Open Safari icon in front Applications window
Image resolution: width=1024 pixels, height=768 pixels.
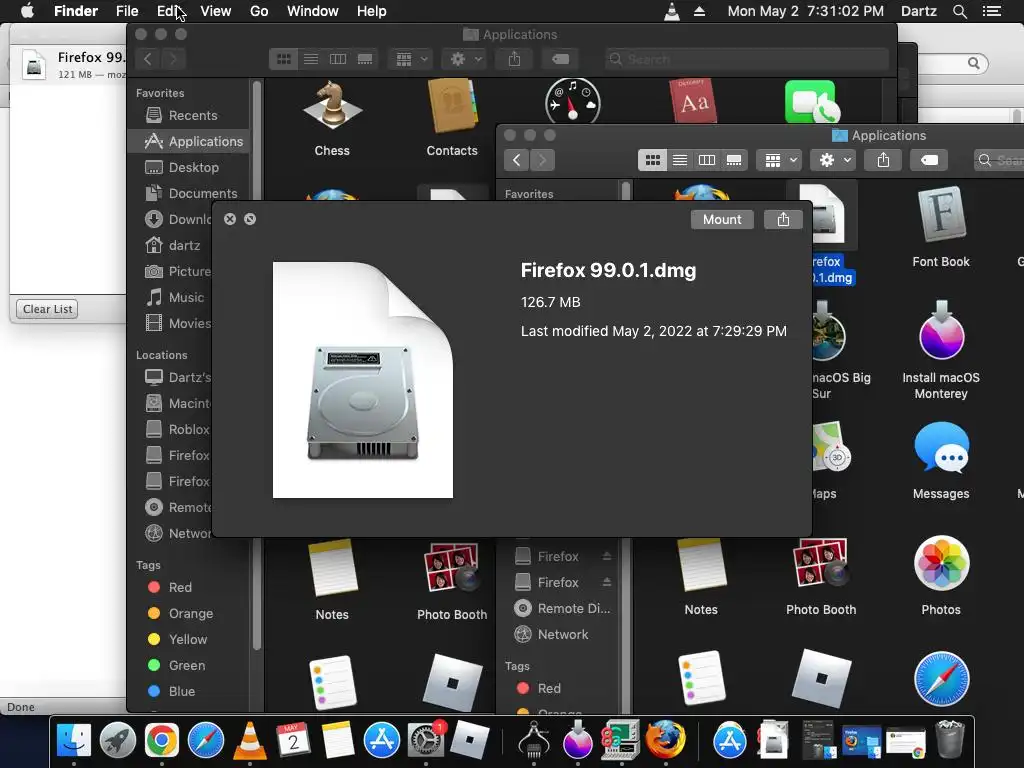[x=941, y=679]
